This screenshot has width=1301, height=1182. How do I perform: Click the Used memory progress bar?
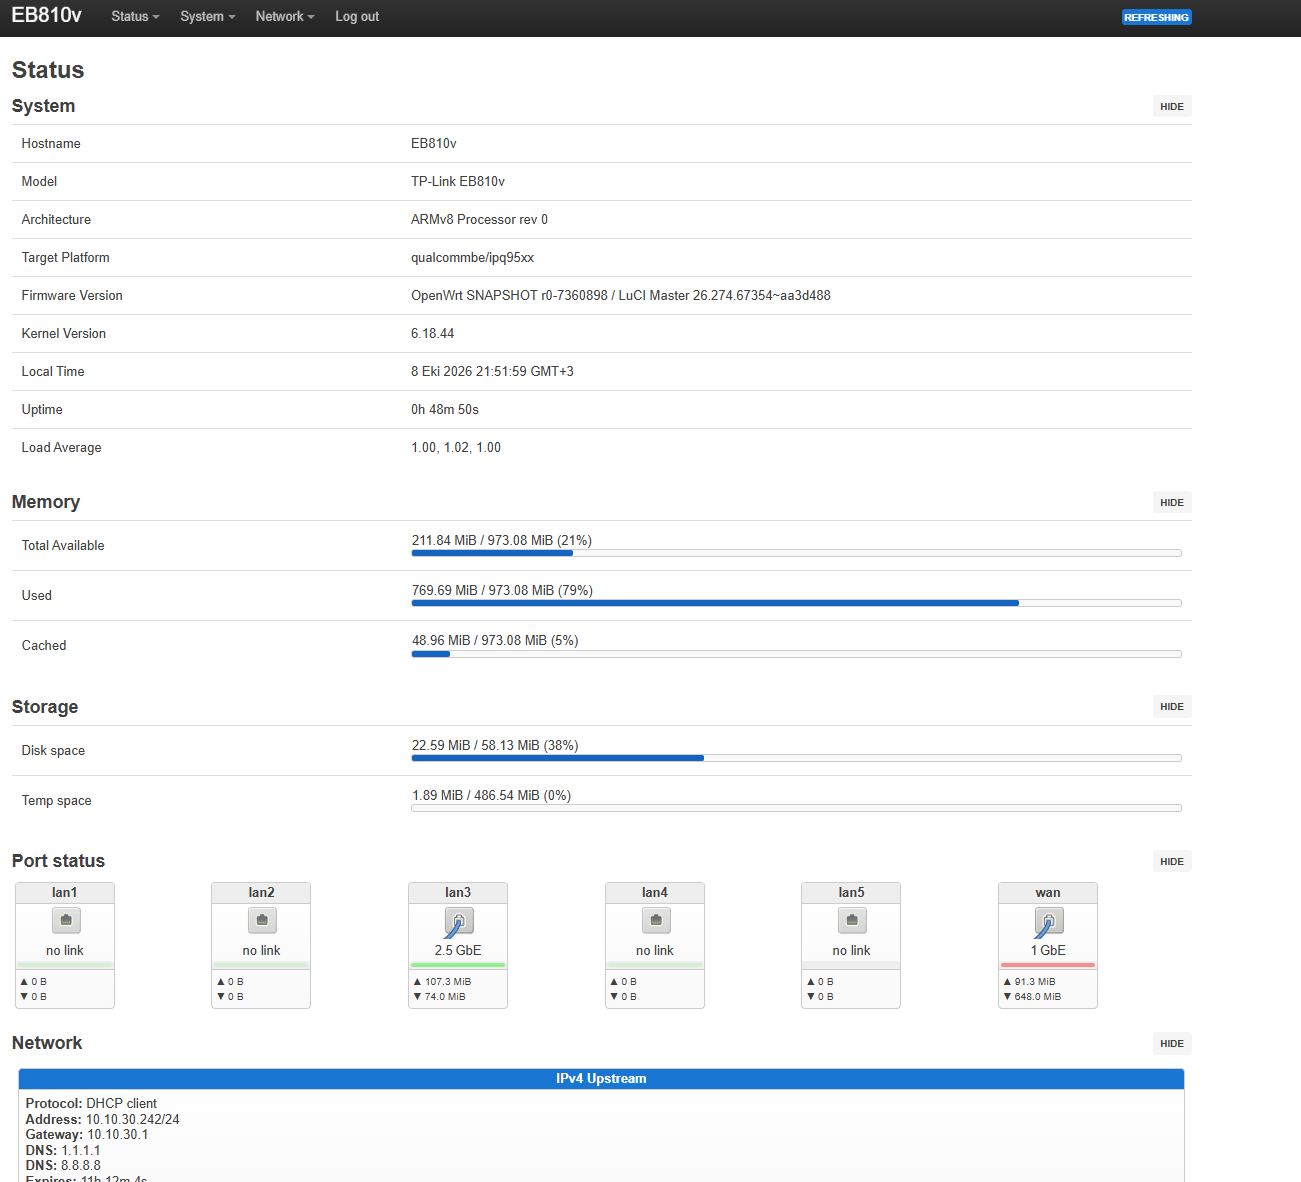(796, 603)
